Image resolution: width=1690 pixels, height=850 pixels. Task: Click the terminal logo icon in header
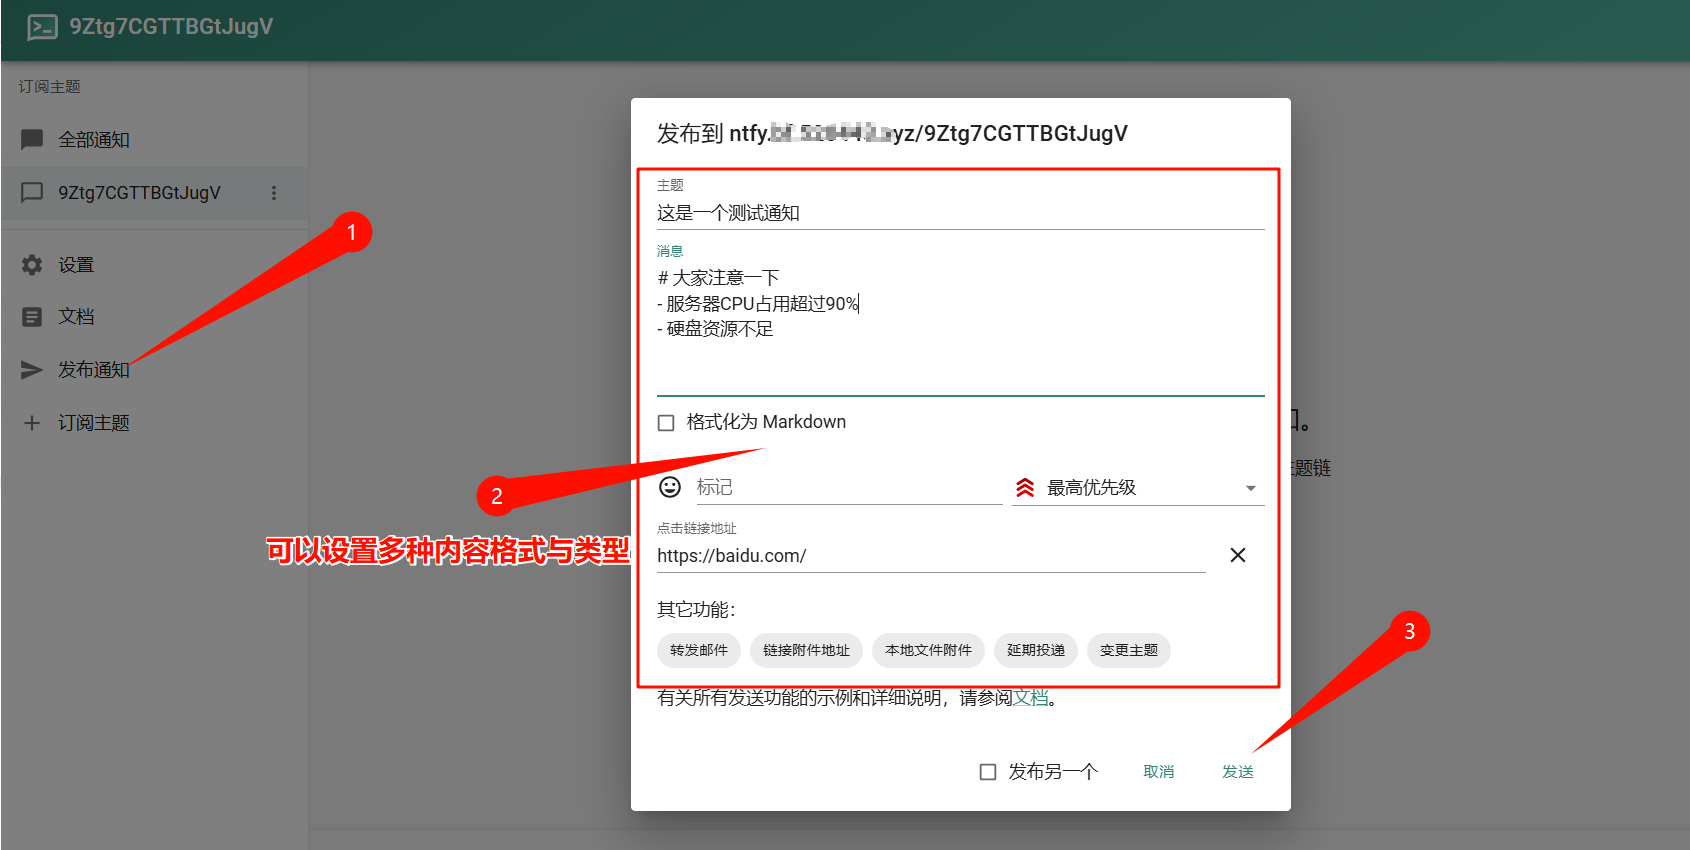tap(42, 27)
